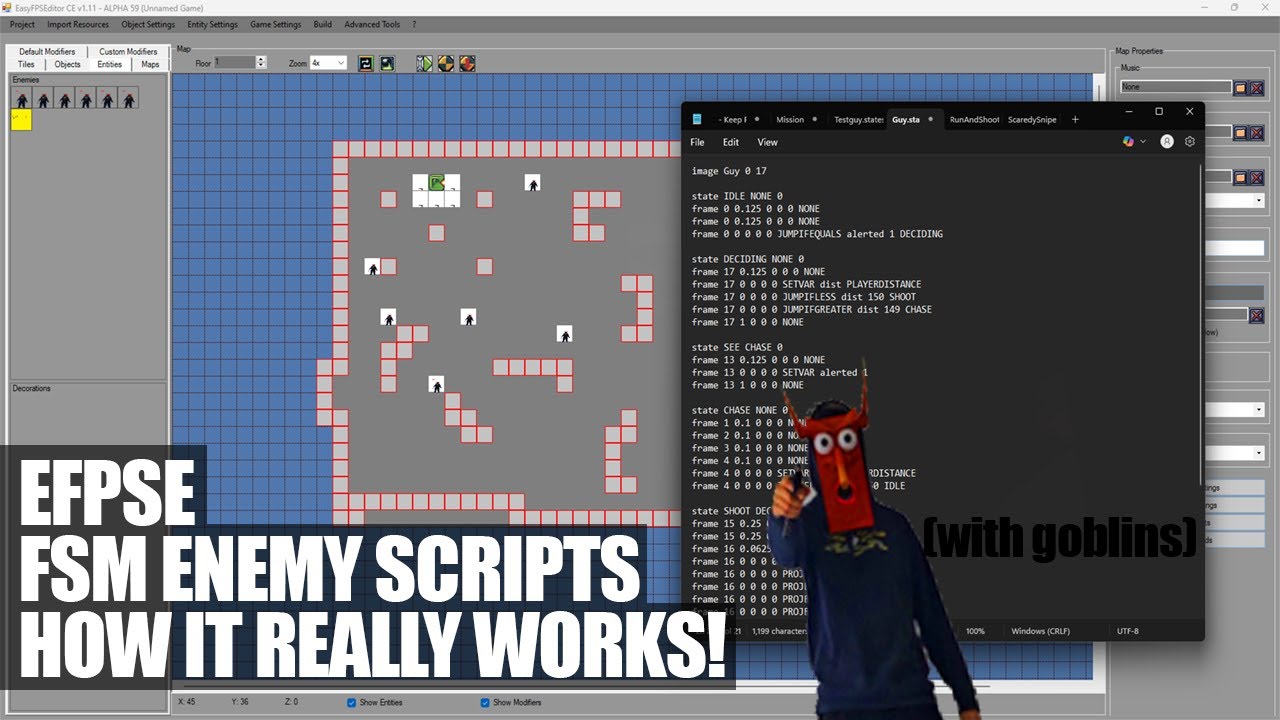Image resolution: width=1280 pixels, height=720 pixels.
Task: Open the Build menu
Action: 322,24
